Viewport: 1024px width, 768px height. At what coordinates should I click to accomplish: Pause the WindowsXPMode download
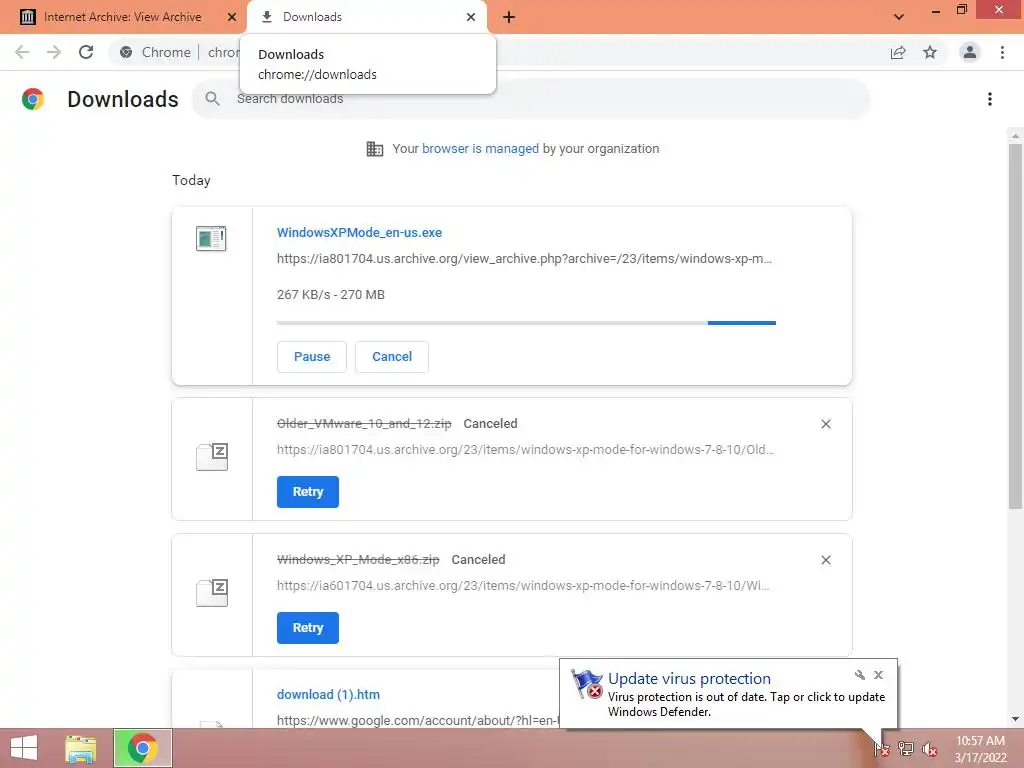tap(312, 357)
